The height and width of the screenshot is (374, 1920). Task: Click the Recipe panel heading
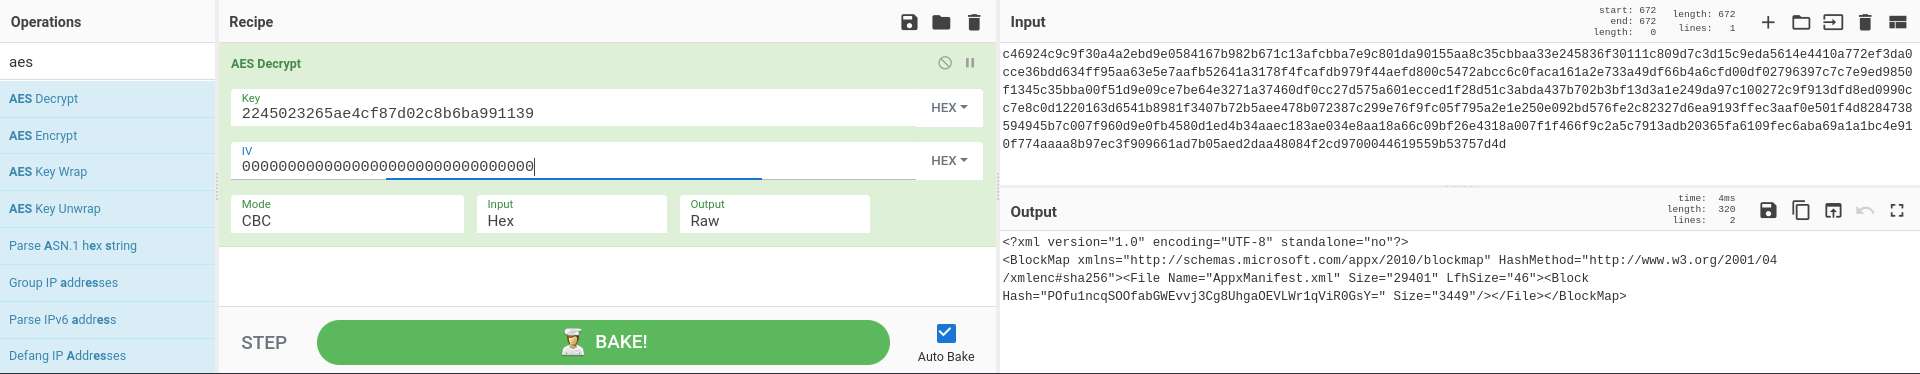251,22
